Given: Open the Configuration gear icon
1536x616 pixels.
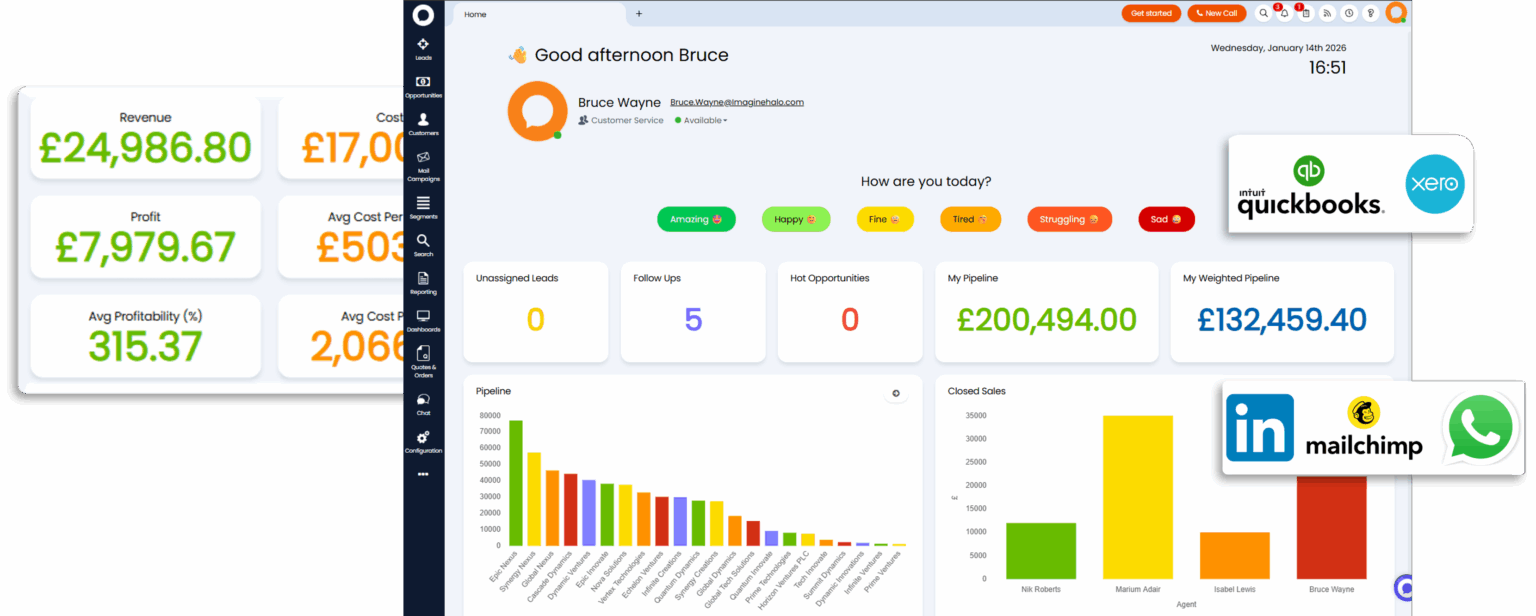Looking at the screenshot, I should pos(423,440).
